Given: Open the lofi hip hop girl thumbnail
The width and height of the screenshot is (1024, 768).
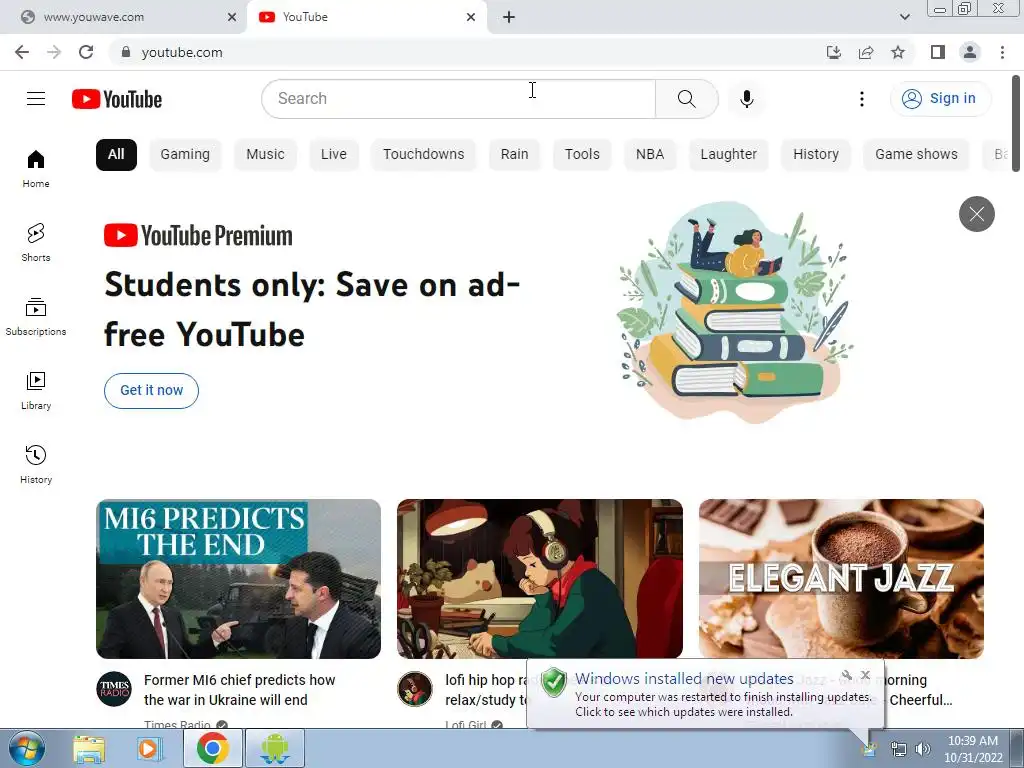Looking at the screenshot, I should (539, 579).
